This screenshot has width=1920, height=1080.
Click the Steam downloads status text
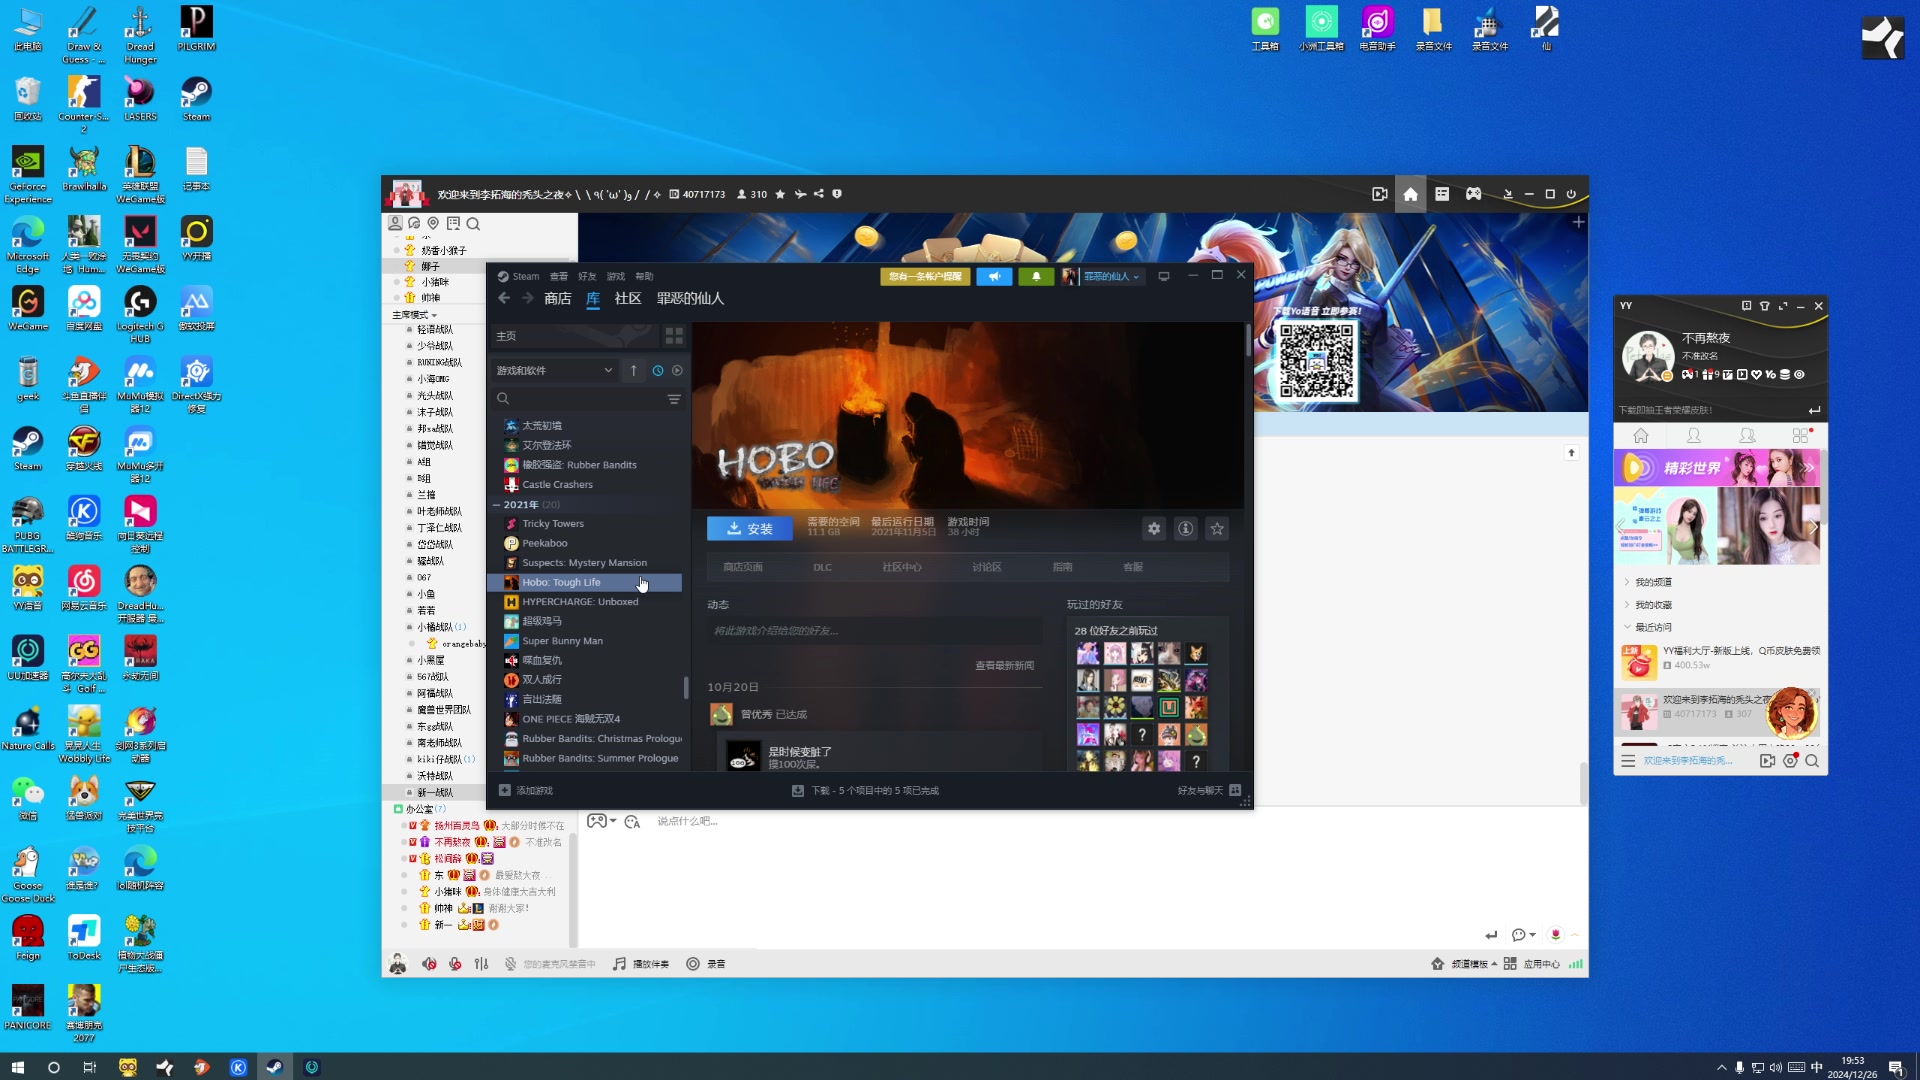[x=875, y=791]
